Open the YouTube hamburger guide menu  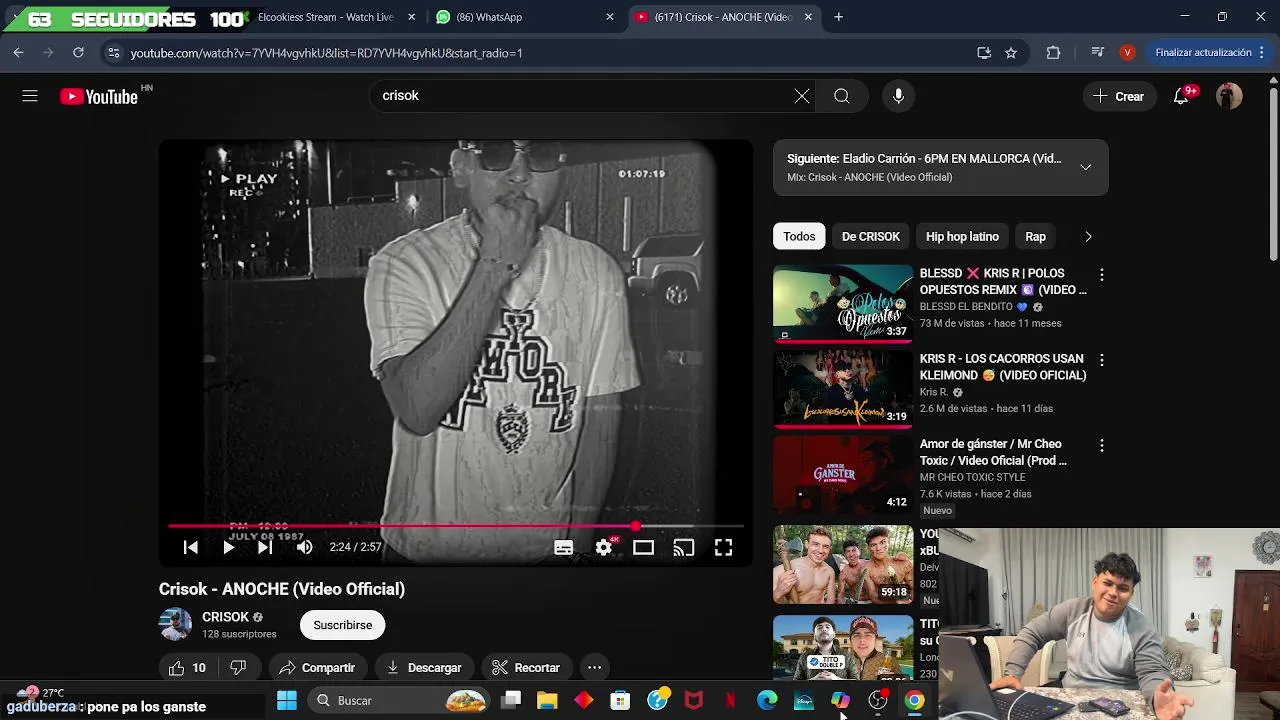point(30,96)
